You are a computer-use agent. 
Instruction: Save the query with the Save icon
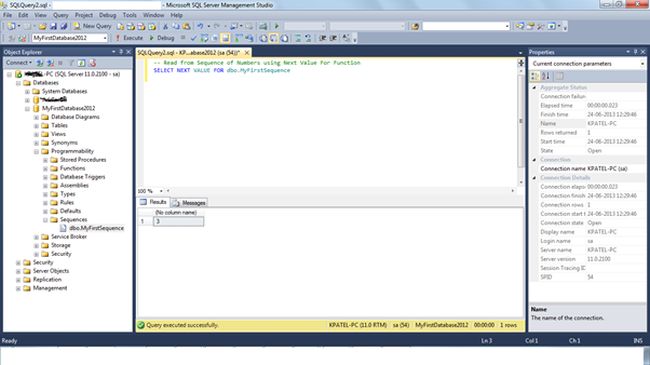tap(53, 26)
